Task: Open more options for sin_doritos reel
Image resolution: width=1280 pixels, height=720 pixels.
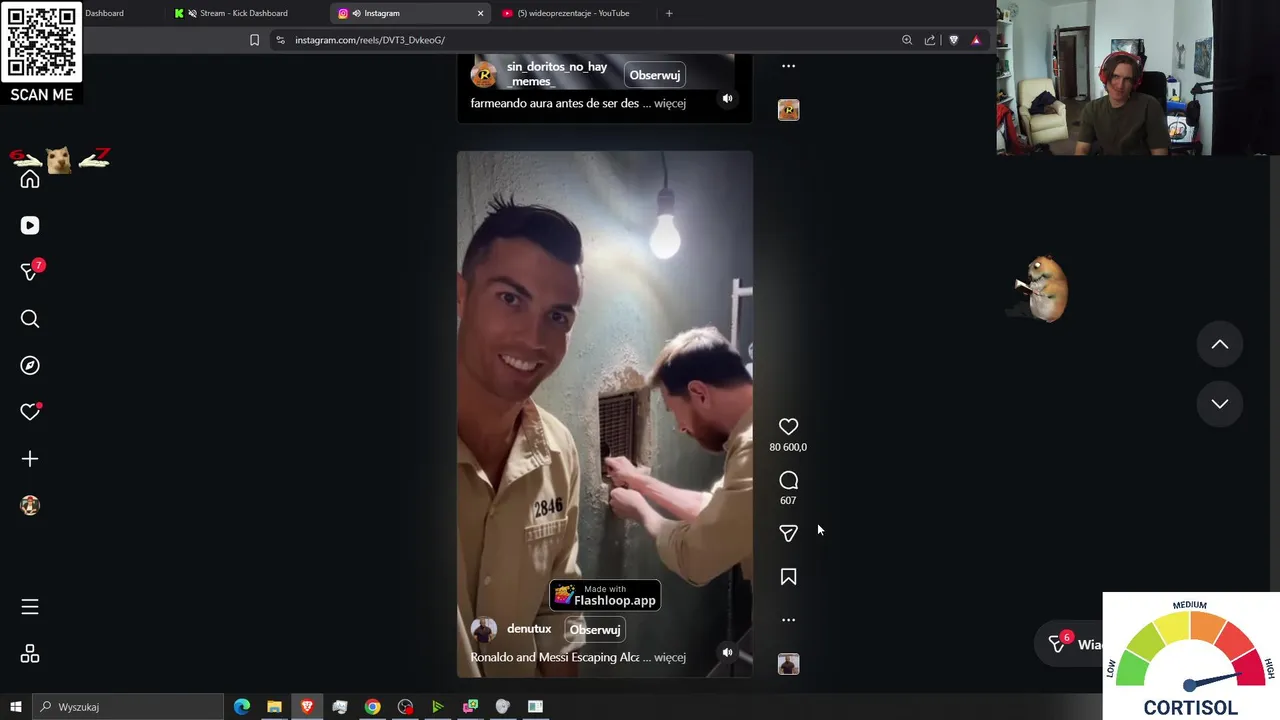Action: click(x=788, y=66)
